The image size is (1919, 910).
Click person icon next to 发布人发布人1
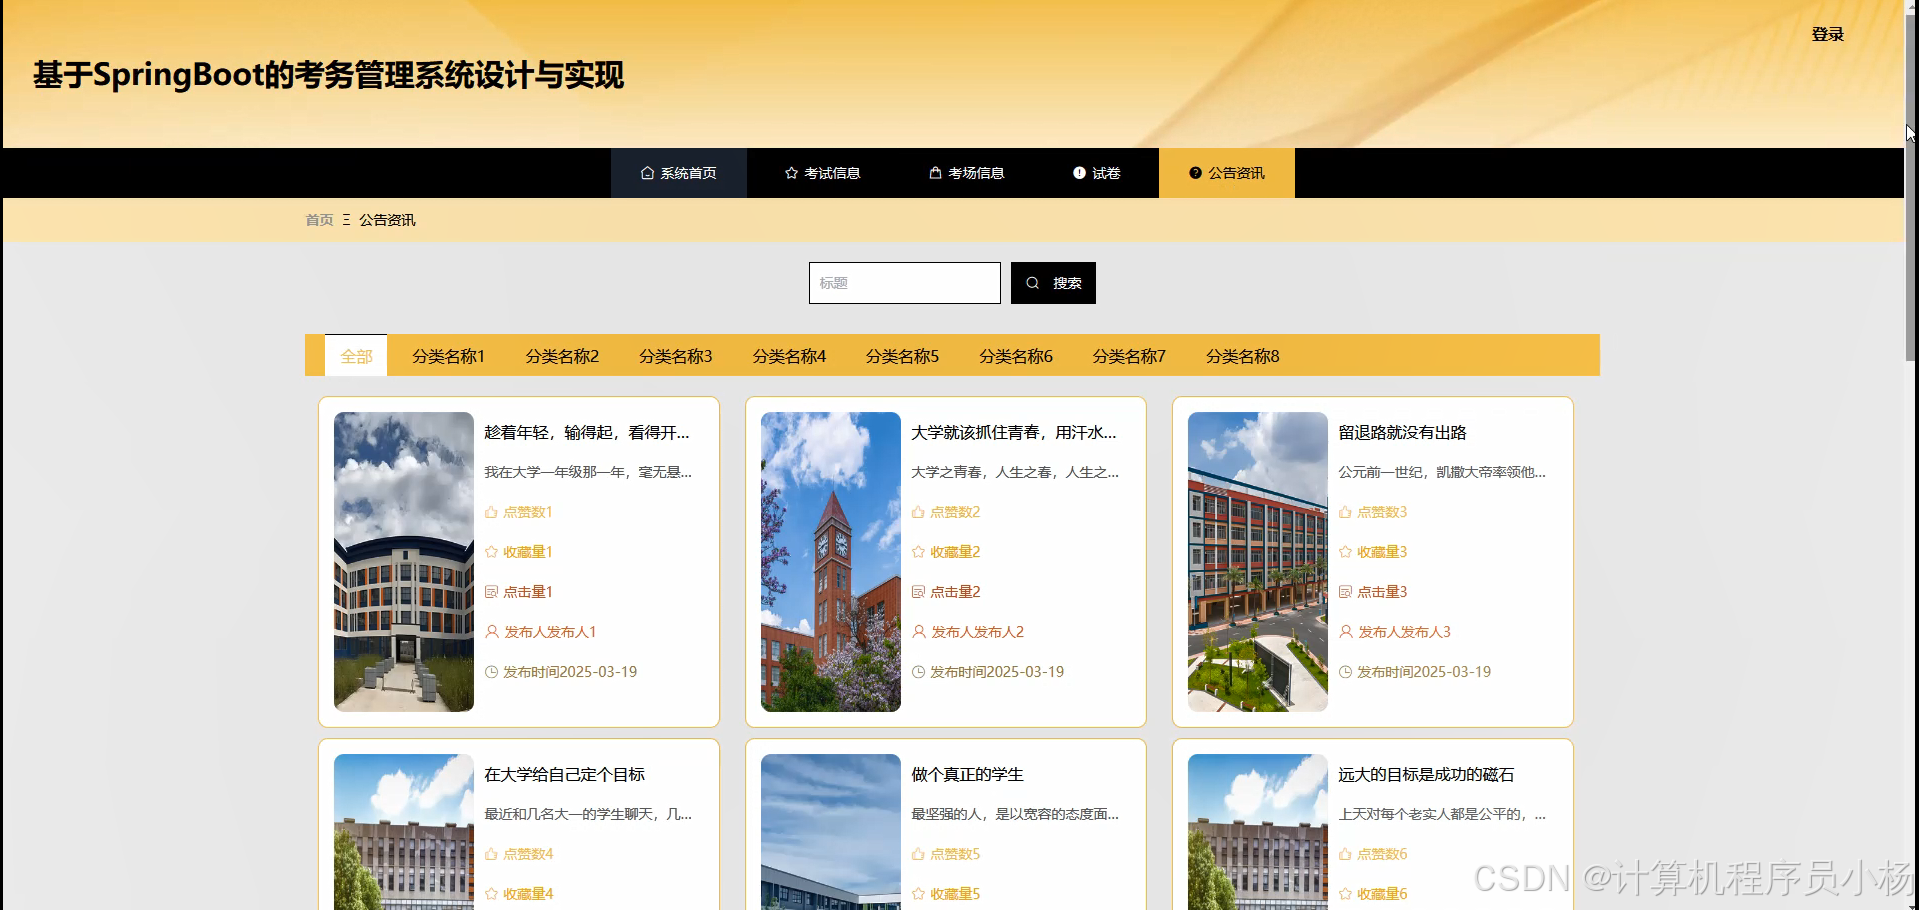(491, 632)
